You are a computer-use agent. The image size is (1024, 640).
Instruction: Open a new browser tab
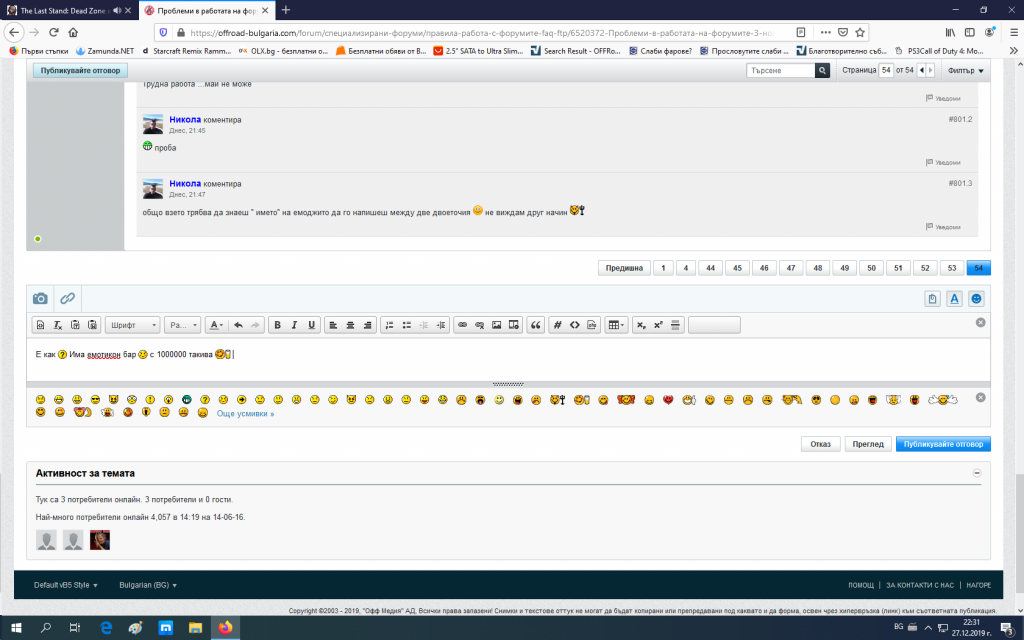tap(285, 10)
